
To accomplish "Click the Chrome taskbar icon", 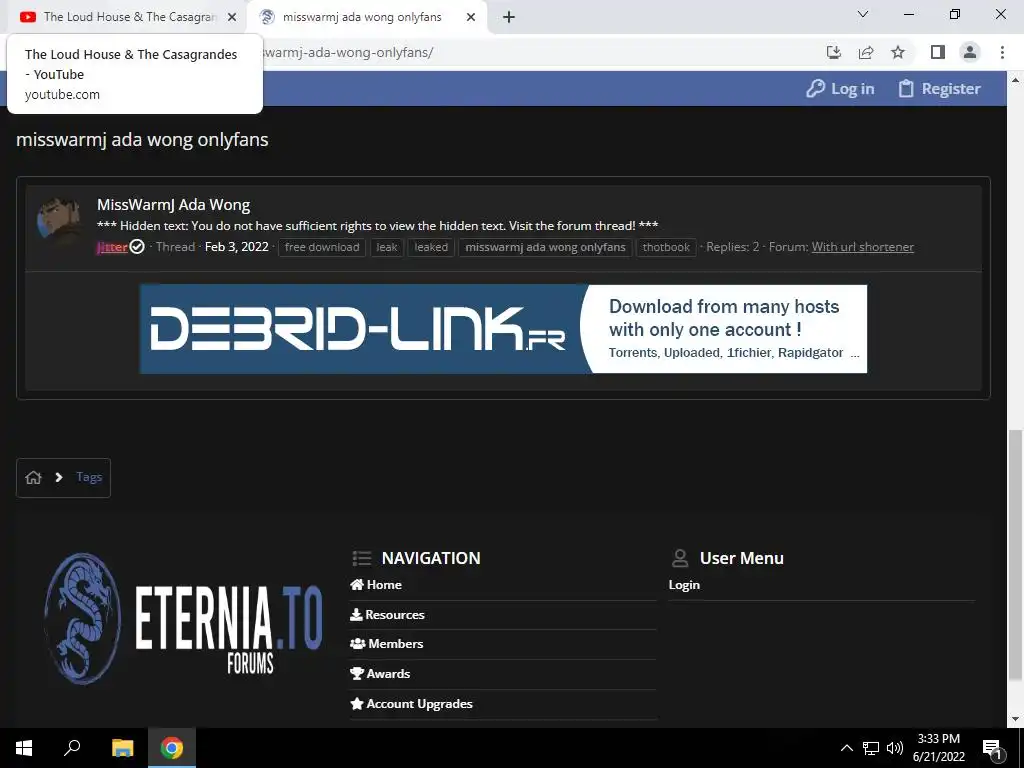I will (172, 748).
